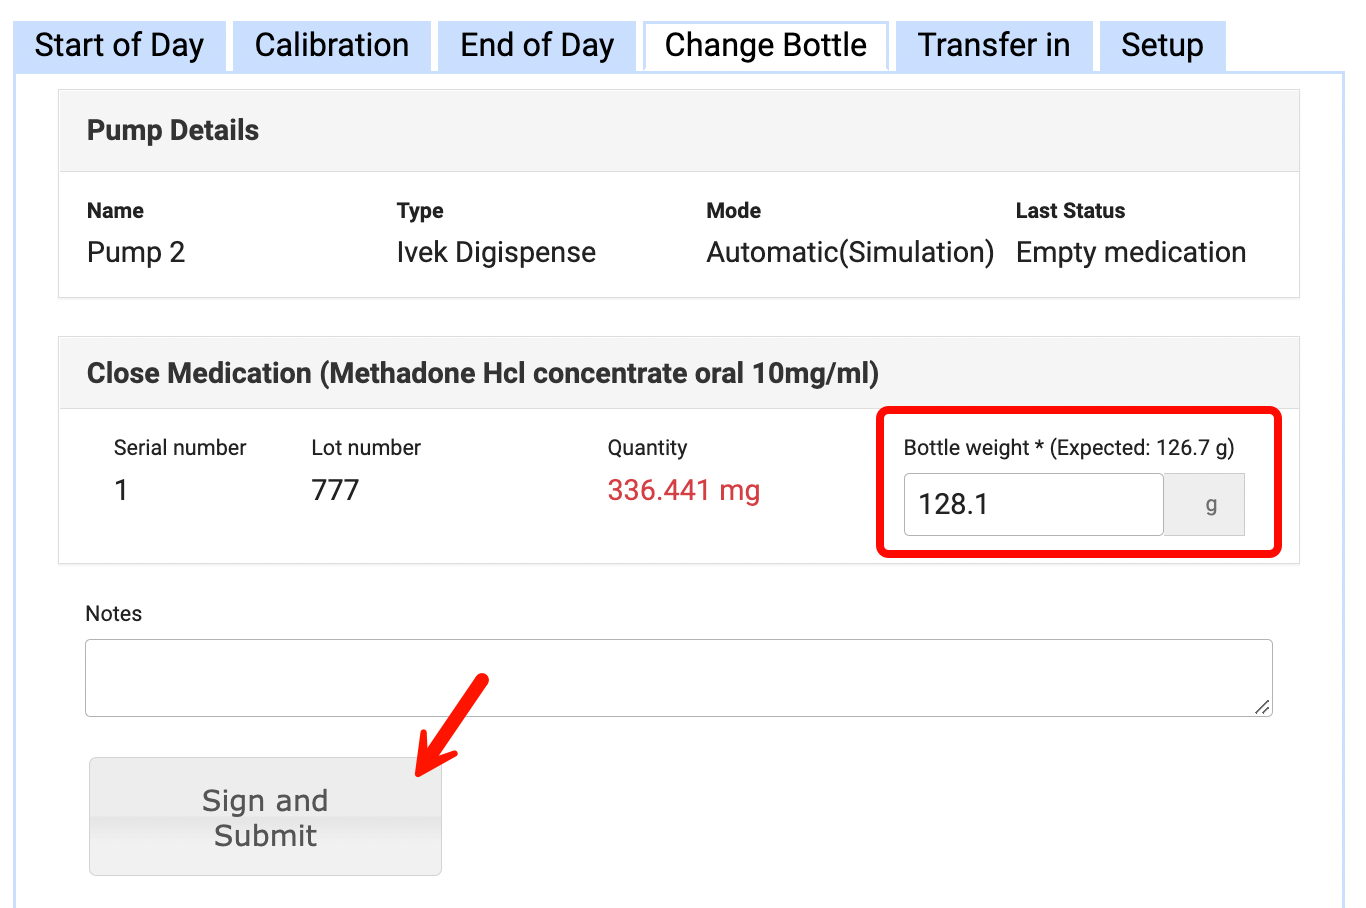Click the Bottle weight expected label
The image size is (1366, 908).
pyautogui.click(x=1068, y=447)
